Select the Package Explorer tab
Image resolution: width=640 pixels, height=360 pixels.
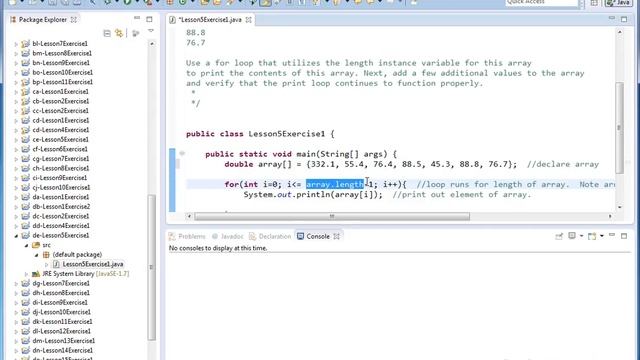[42, 20]
